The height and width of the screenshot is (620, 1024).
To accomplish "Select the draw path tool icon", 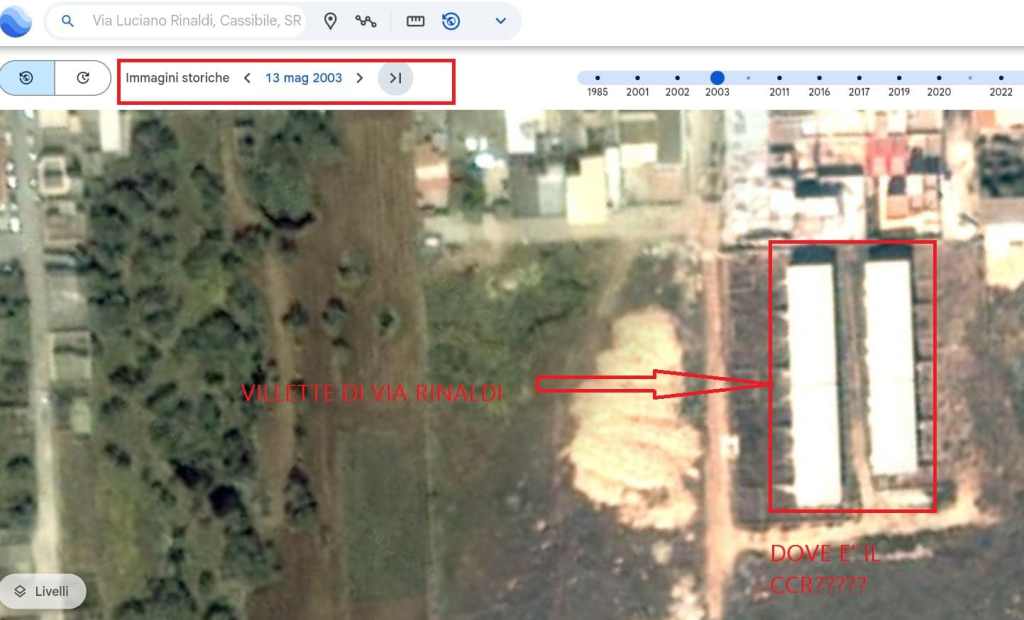I will 365,21.
